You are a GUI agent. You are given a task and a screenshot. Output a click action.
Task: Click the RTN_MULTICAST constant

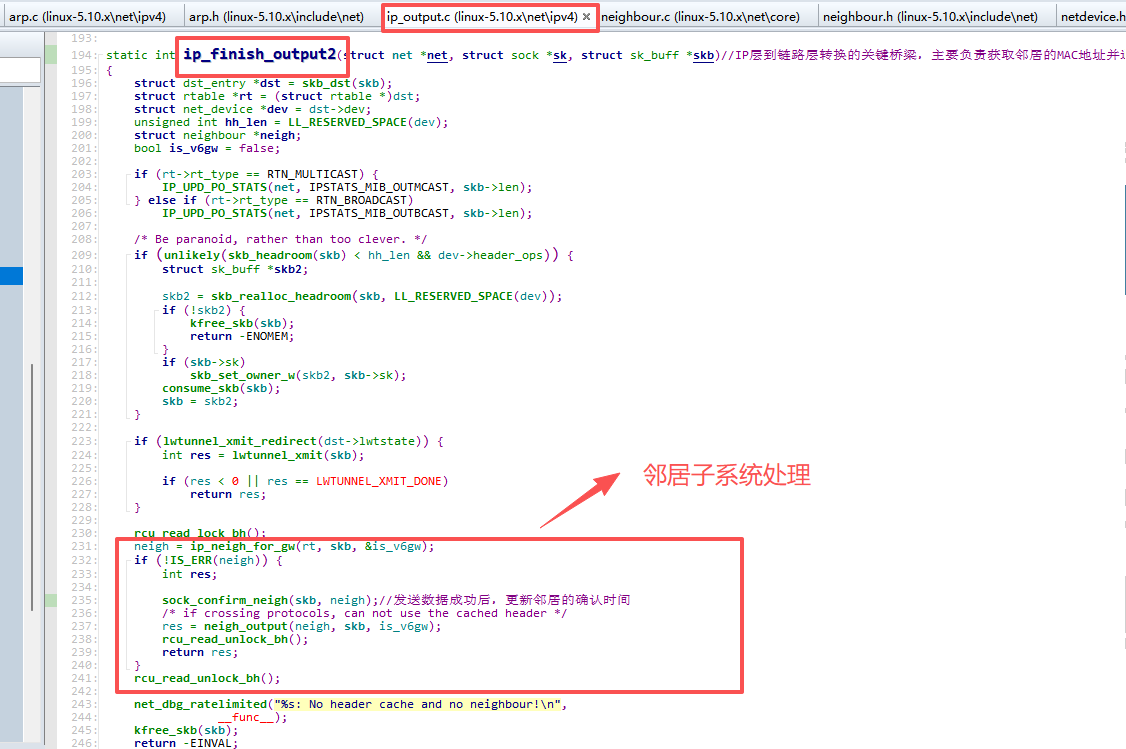click(315, 174)
